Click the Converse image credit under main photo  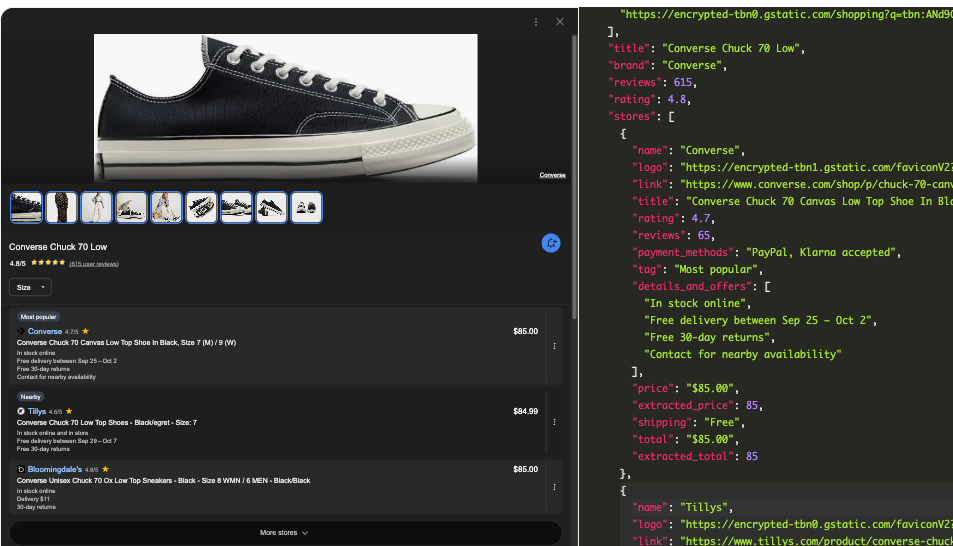coord(552,175)
